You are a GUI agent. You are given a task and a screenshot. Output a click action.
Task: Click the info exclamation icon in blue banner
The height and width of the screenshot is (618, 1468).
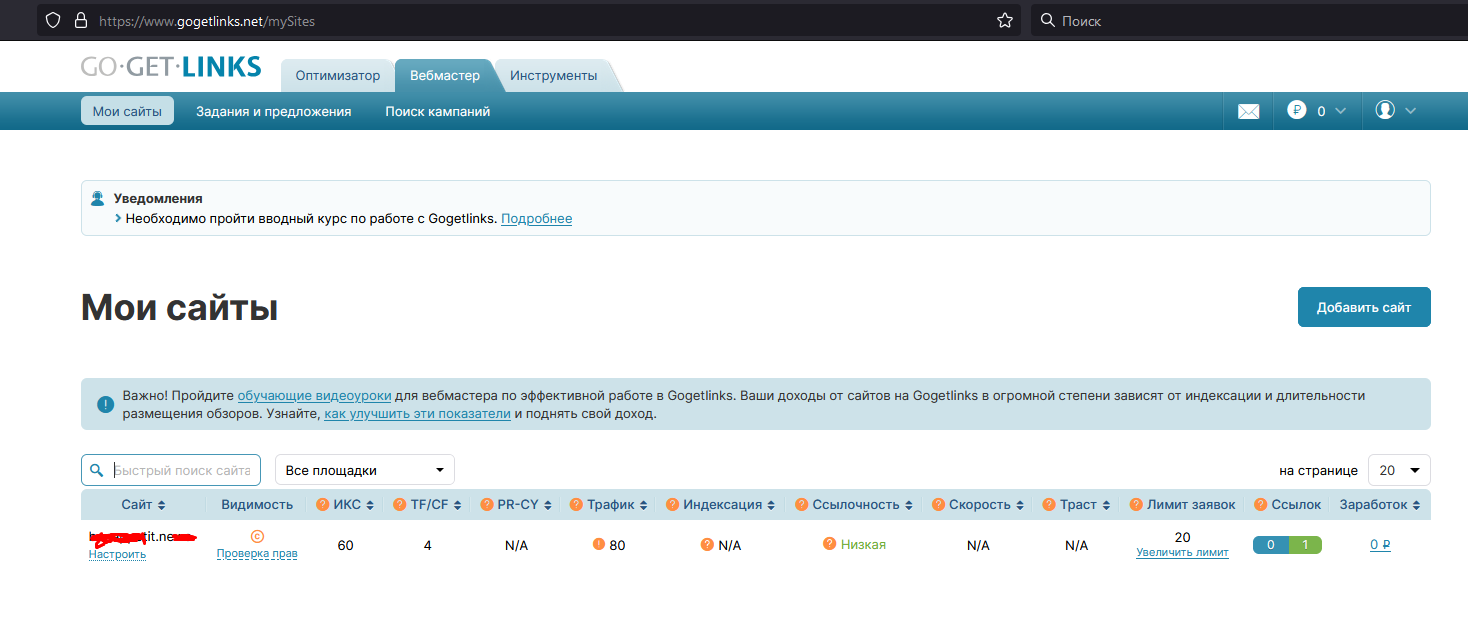click(105, 405)
